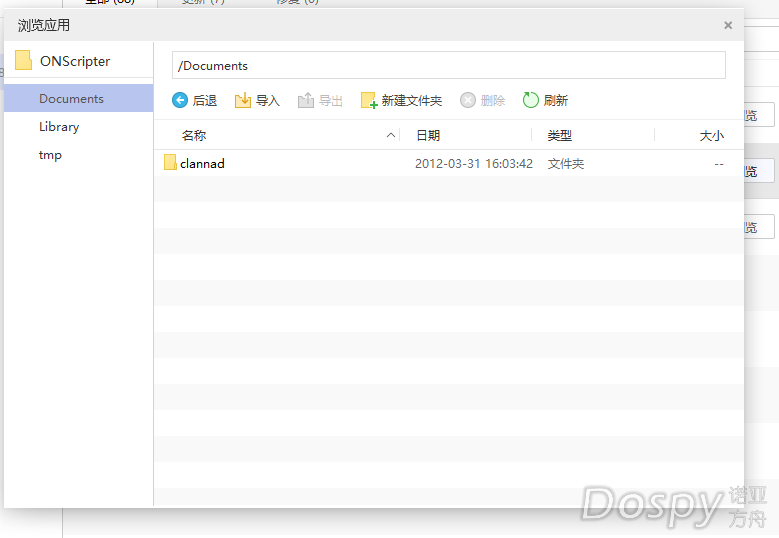Click the 新建文件夹 new folder icon
779x538 pixels.
(369, 100)
